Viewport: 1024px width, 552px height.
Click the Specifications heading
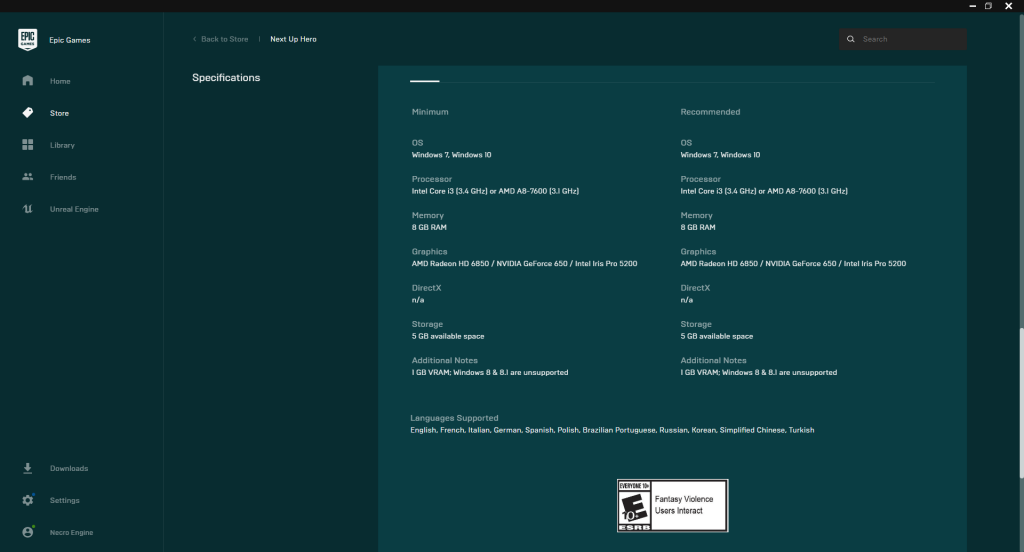pyautogui.click(x=226, y=78)
